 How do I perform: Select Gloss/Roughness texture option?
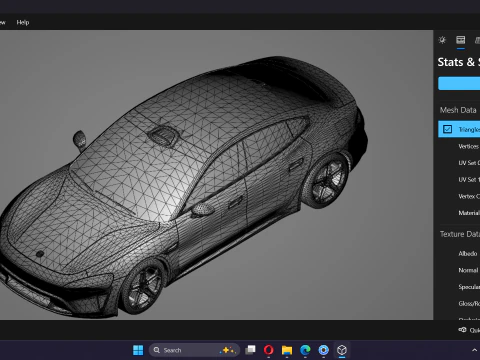click(x=469, y=303)
